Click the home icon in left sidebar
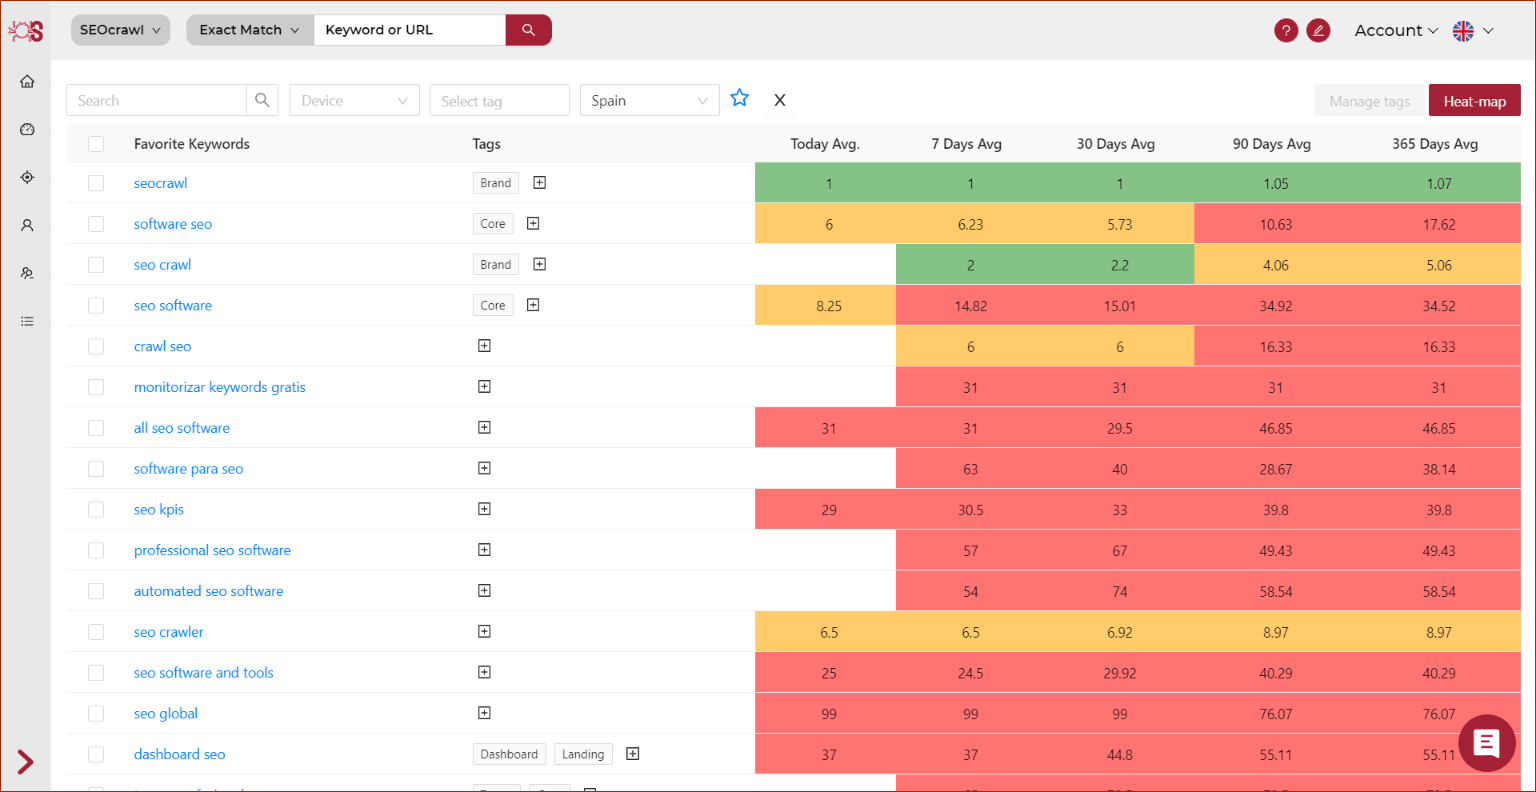The image size is (1536, 792). pyautogui.click(x=27, y=82)
